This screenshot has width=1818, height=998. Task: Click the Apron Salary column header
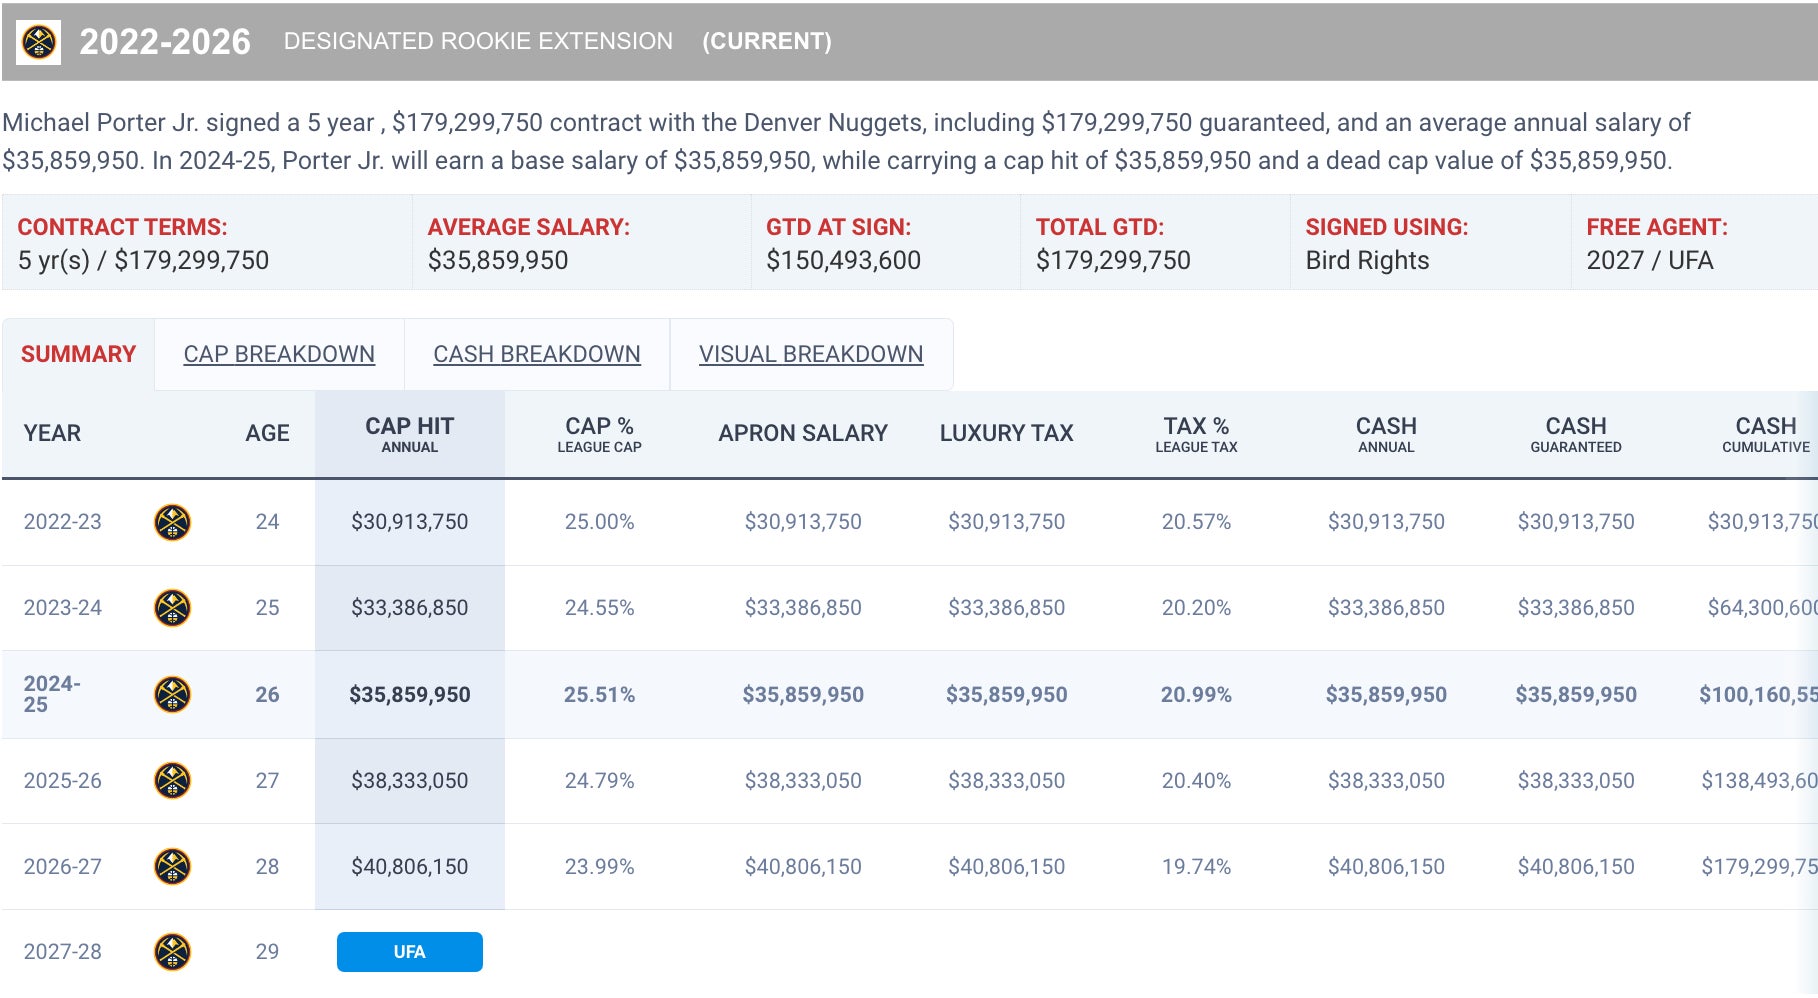pos(802,433)
